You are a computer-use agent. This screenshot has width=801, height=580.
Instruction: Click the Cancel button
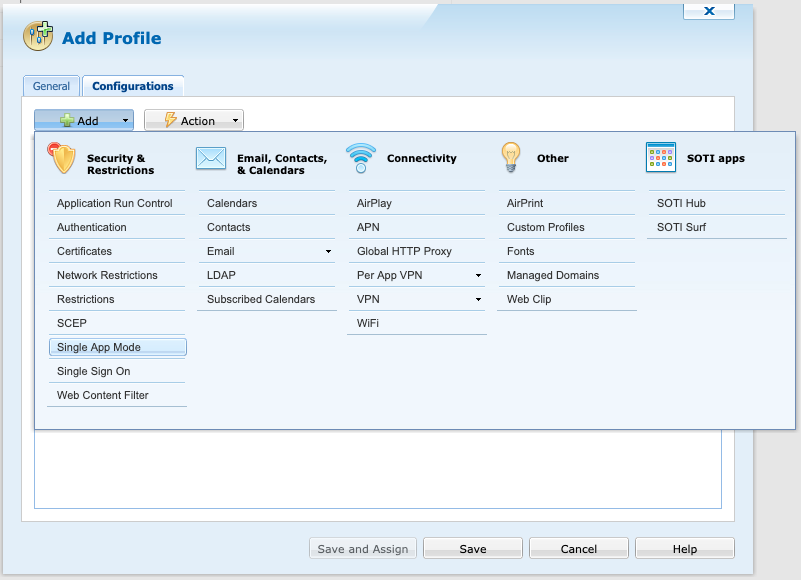pyautogui.click(x=579, y=549)
